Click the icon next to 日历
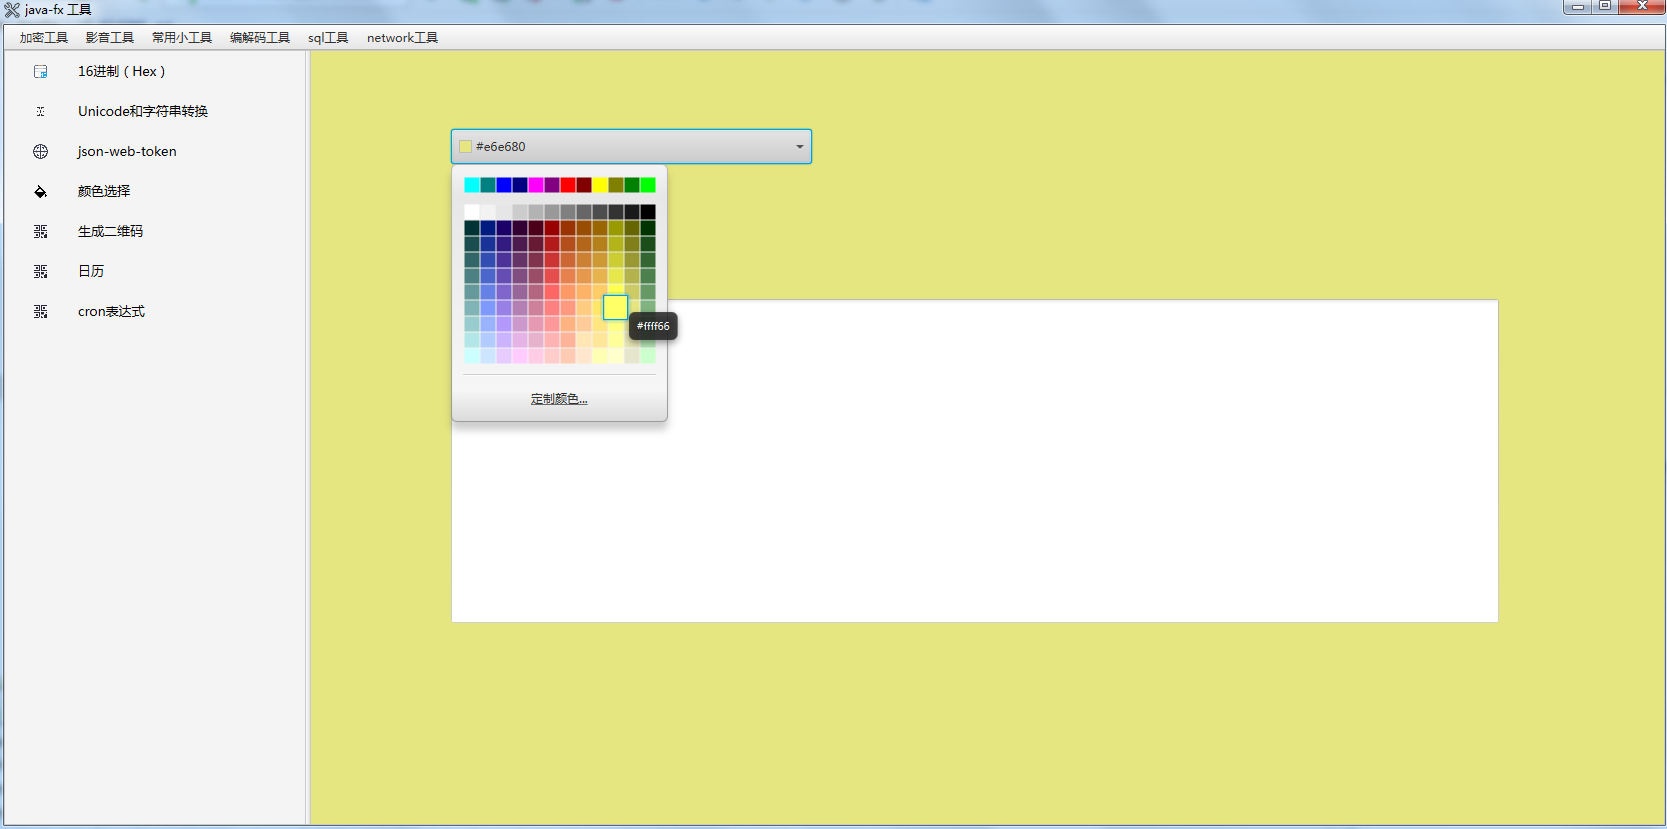 41,272
